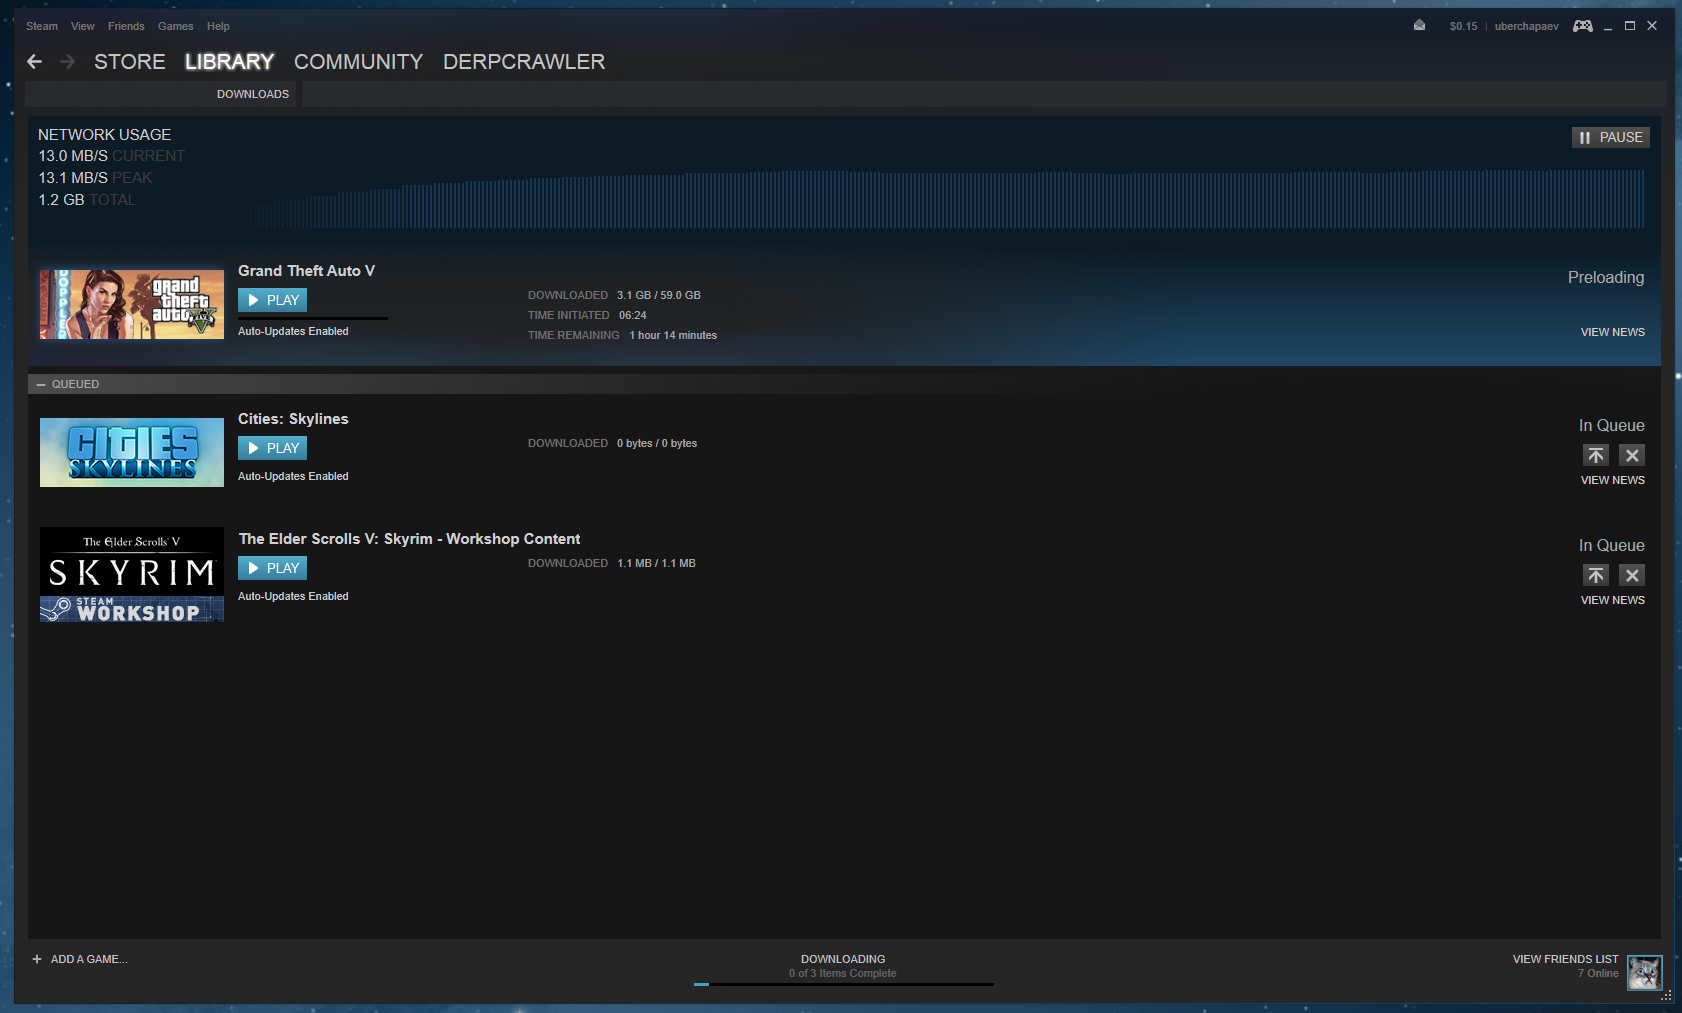
Task: Go forward with the right arrow
Action: 67,62
